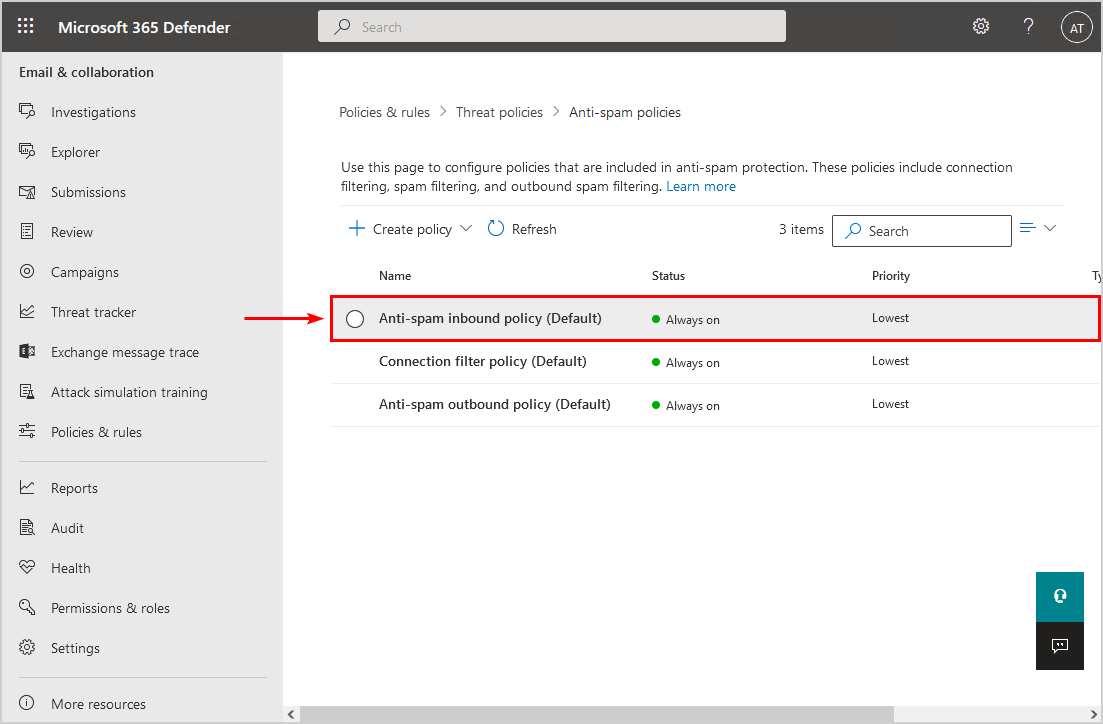The image size is (1103, 724).
Task: Click the Threat tracker chart icon
Action: click(x=27, y=311)
